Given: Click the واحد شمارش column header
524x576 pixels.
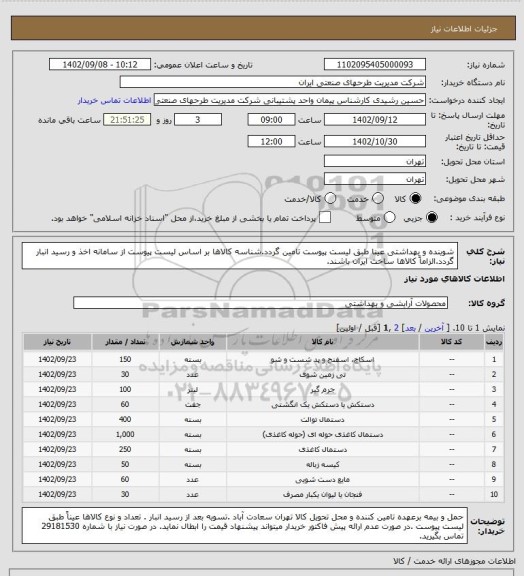Looking at the screenshot, I should click(193, 342).
